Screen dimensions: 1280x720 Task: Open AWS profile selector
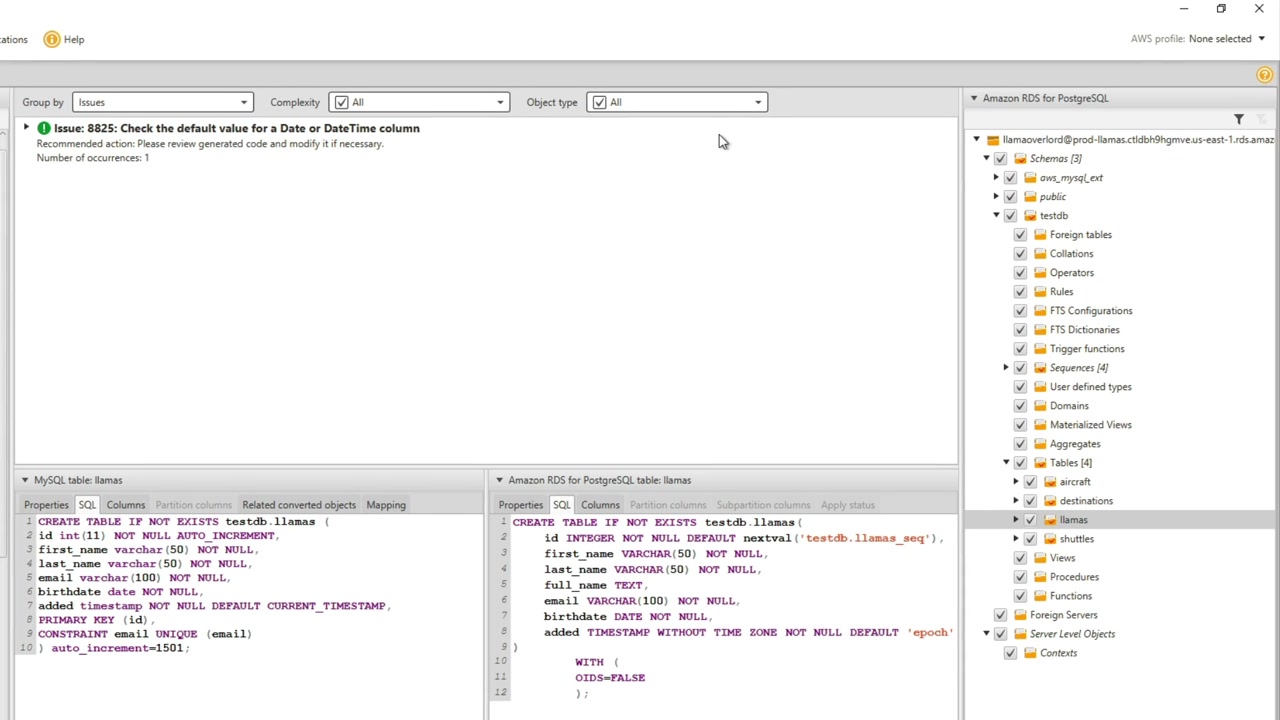tap(1226, 39)
